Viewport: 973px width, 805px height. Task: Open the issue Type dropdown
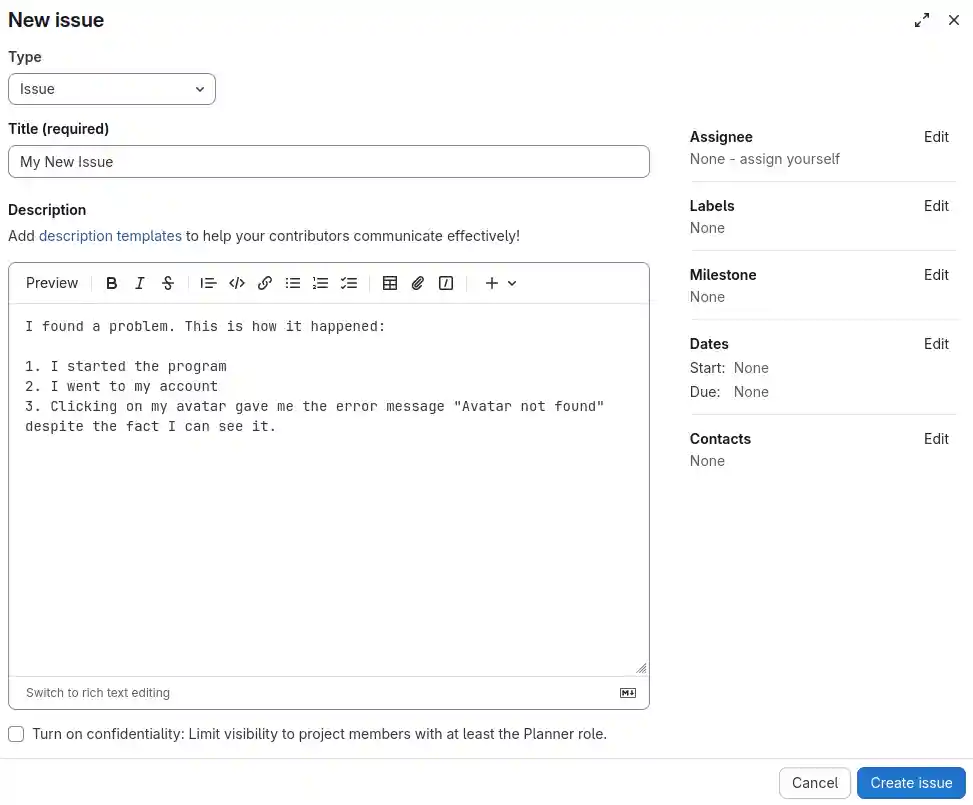click(112, 89)
